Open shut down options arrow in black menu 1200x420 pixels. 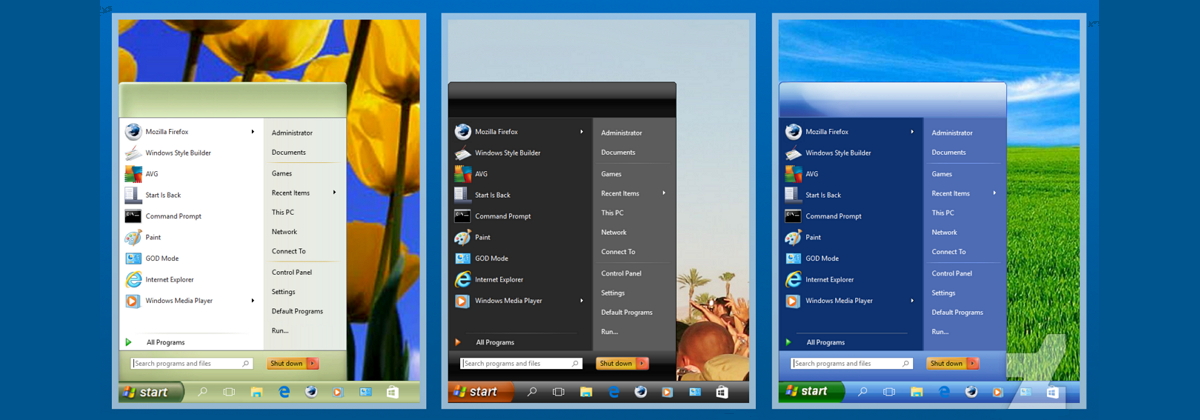pyautogui.click(x=642, y=363)
